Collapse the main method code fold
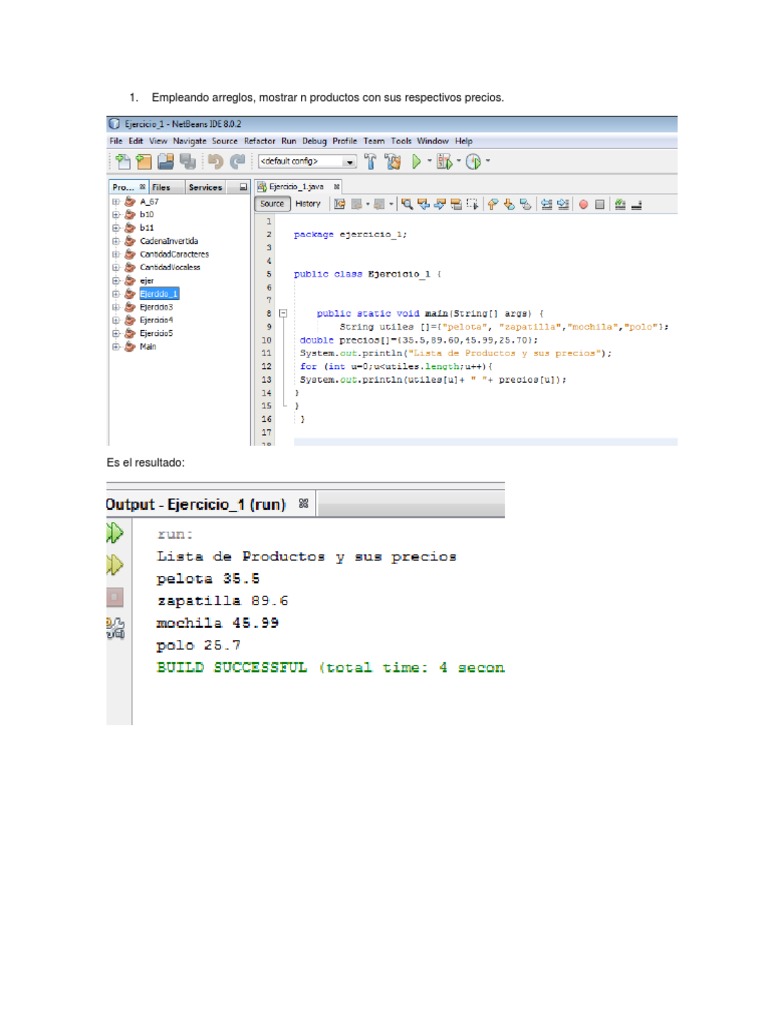This screenshot has height=1024, width=768. click(283, 313)
